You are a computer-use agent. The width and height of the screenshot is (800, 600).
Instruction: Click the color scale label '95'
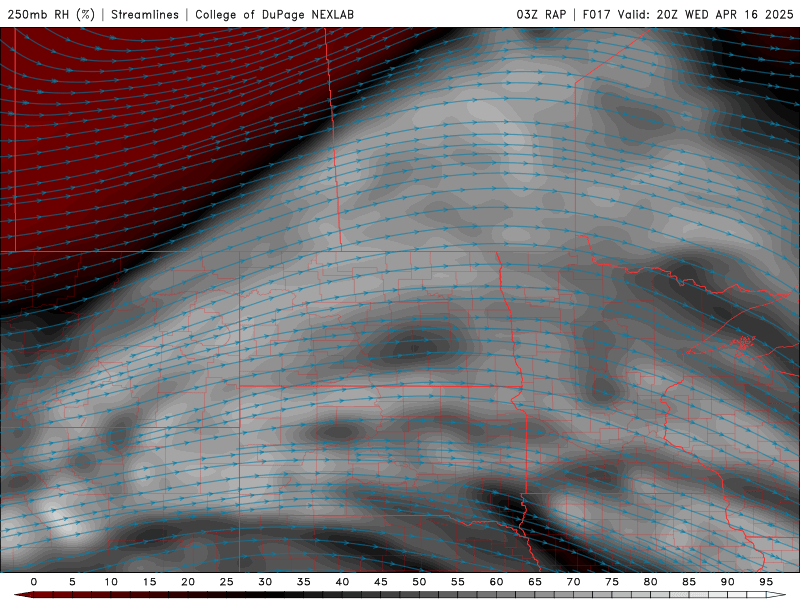click(766, 582)
